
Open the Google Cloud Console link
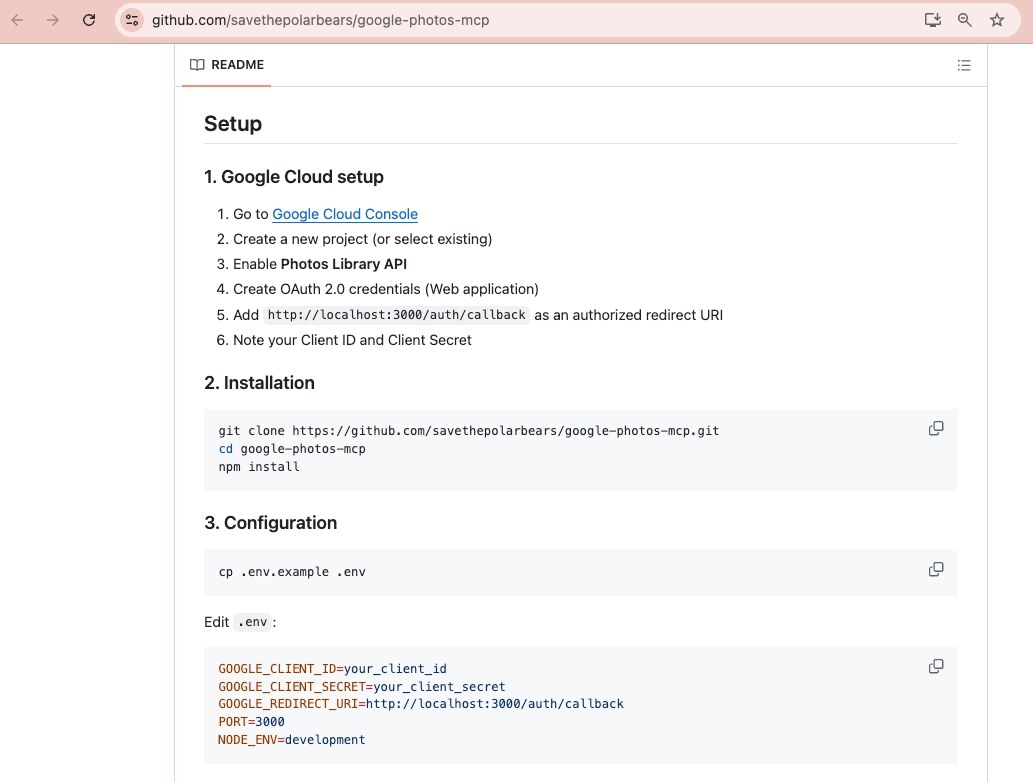click(x=345, y=214)
